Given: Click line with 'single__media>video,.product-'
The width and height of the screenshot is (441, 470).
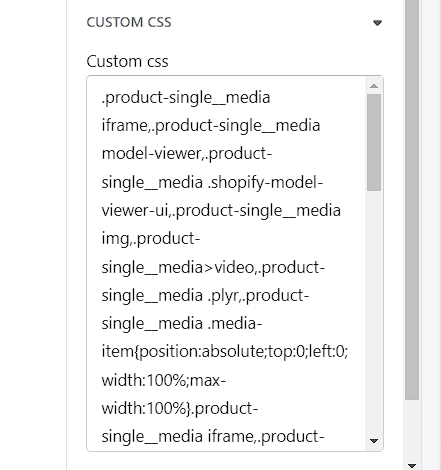Looking at the screenshot, I should point(213,267).
